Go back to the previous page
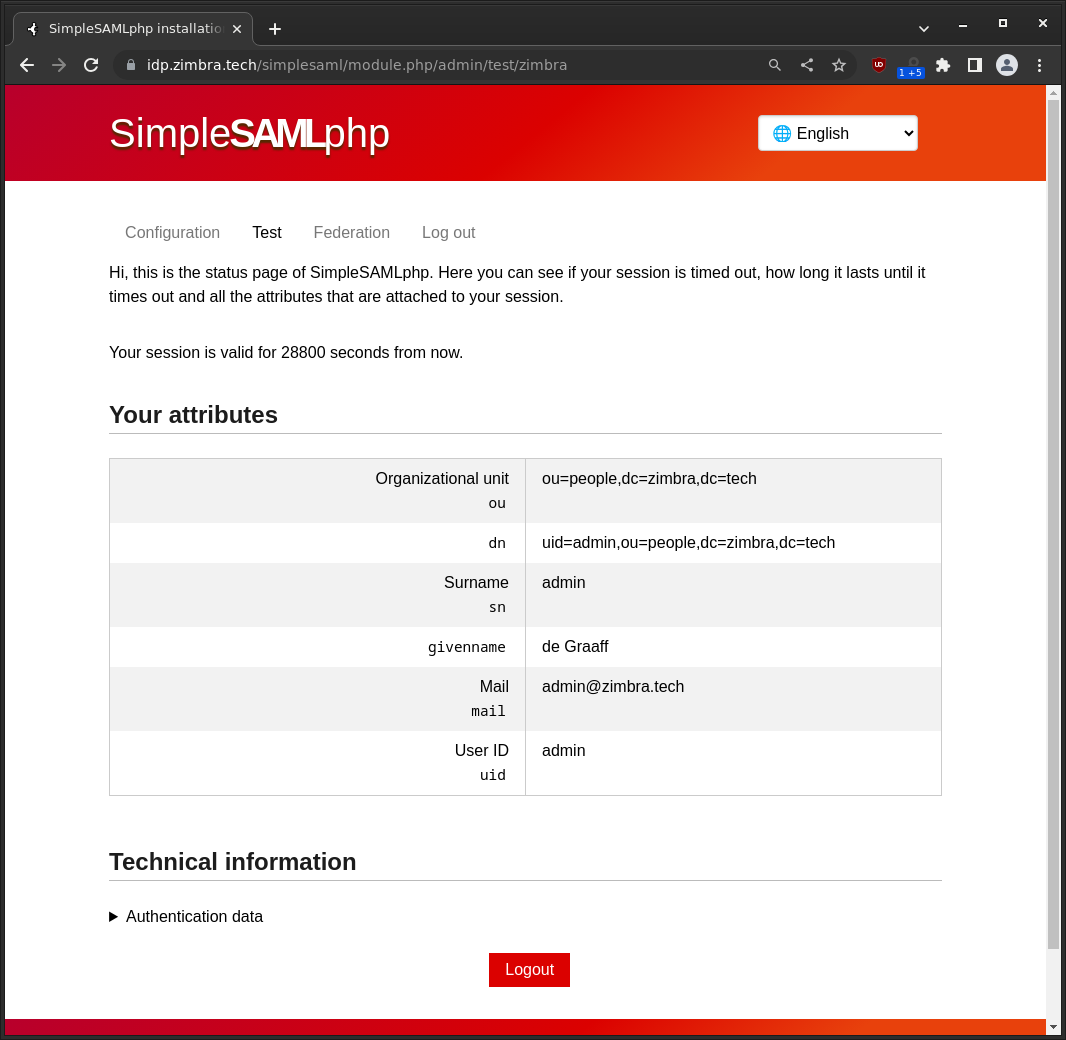Image resolution: width=1066 pixels, height=1040 pixels. coord(27,65)
